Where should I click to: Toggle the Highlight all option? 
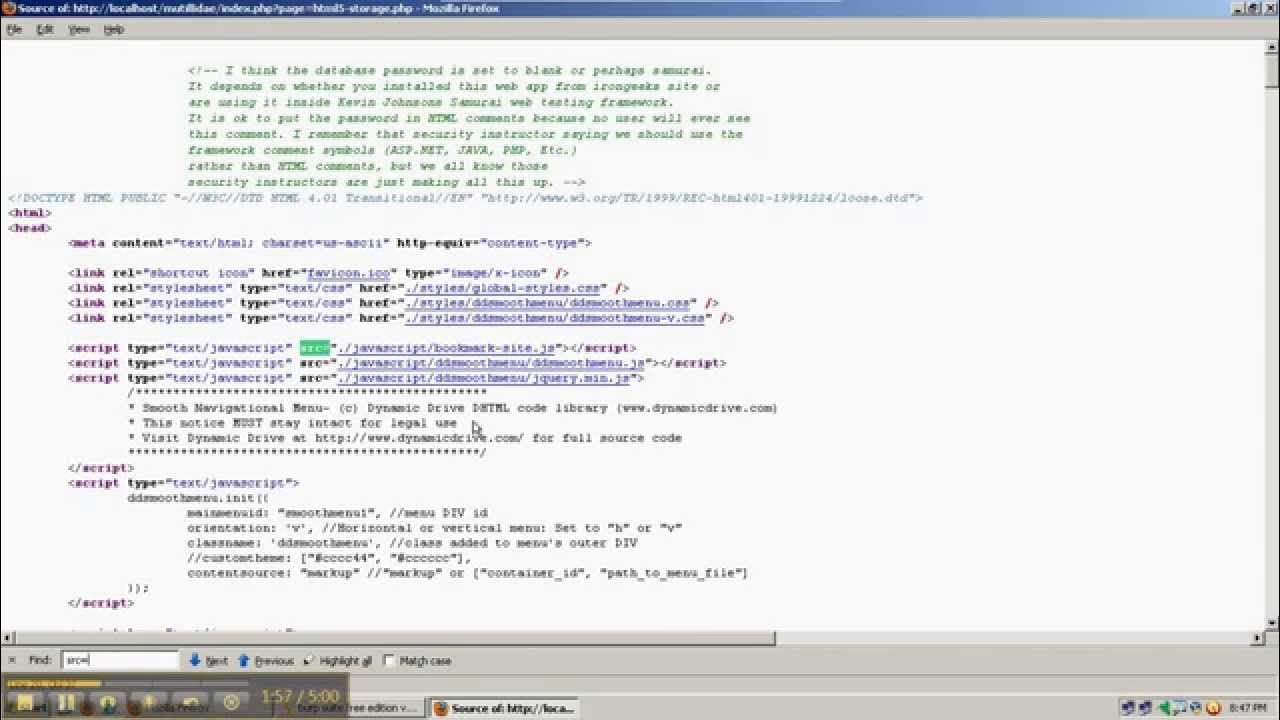[x=338, y=661]
